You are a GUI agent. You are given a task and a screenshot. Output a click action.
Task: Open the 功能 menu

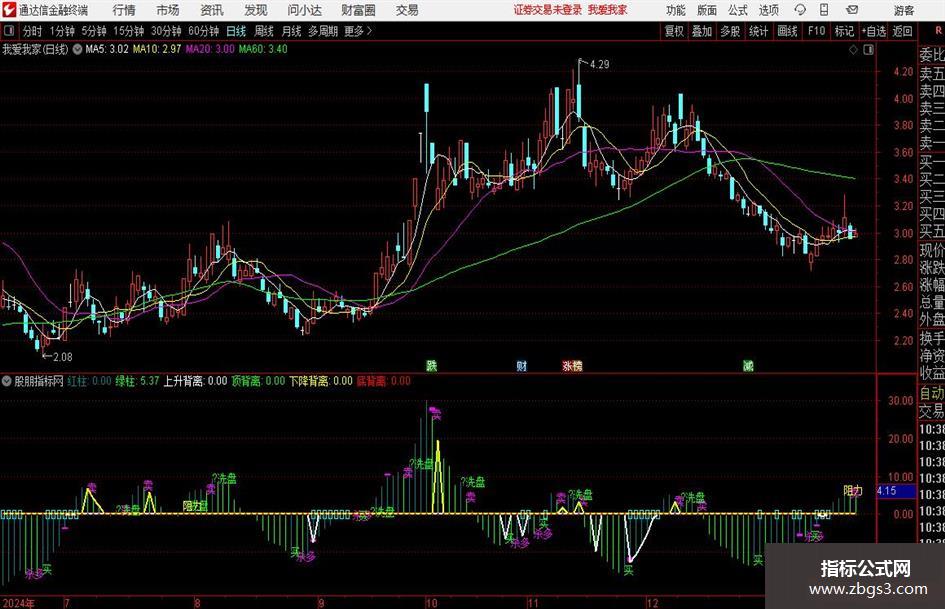[x=675, y=10]
